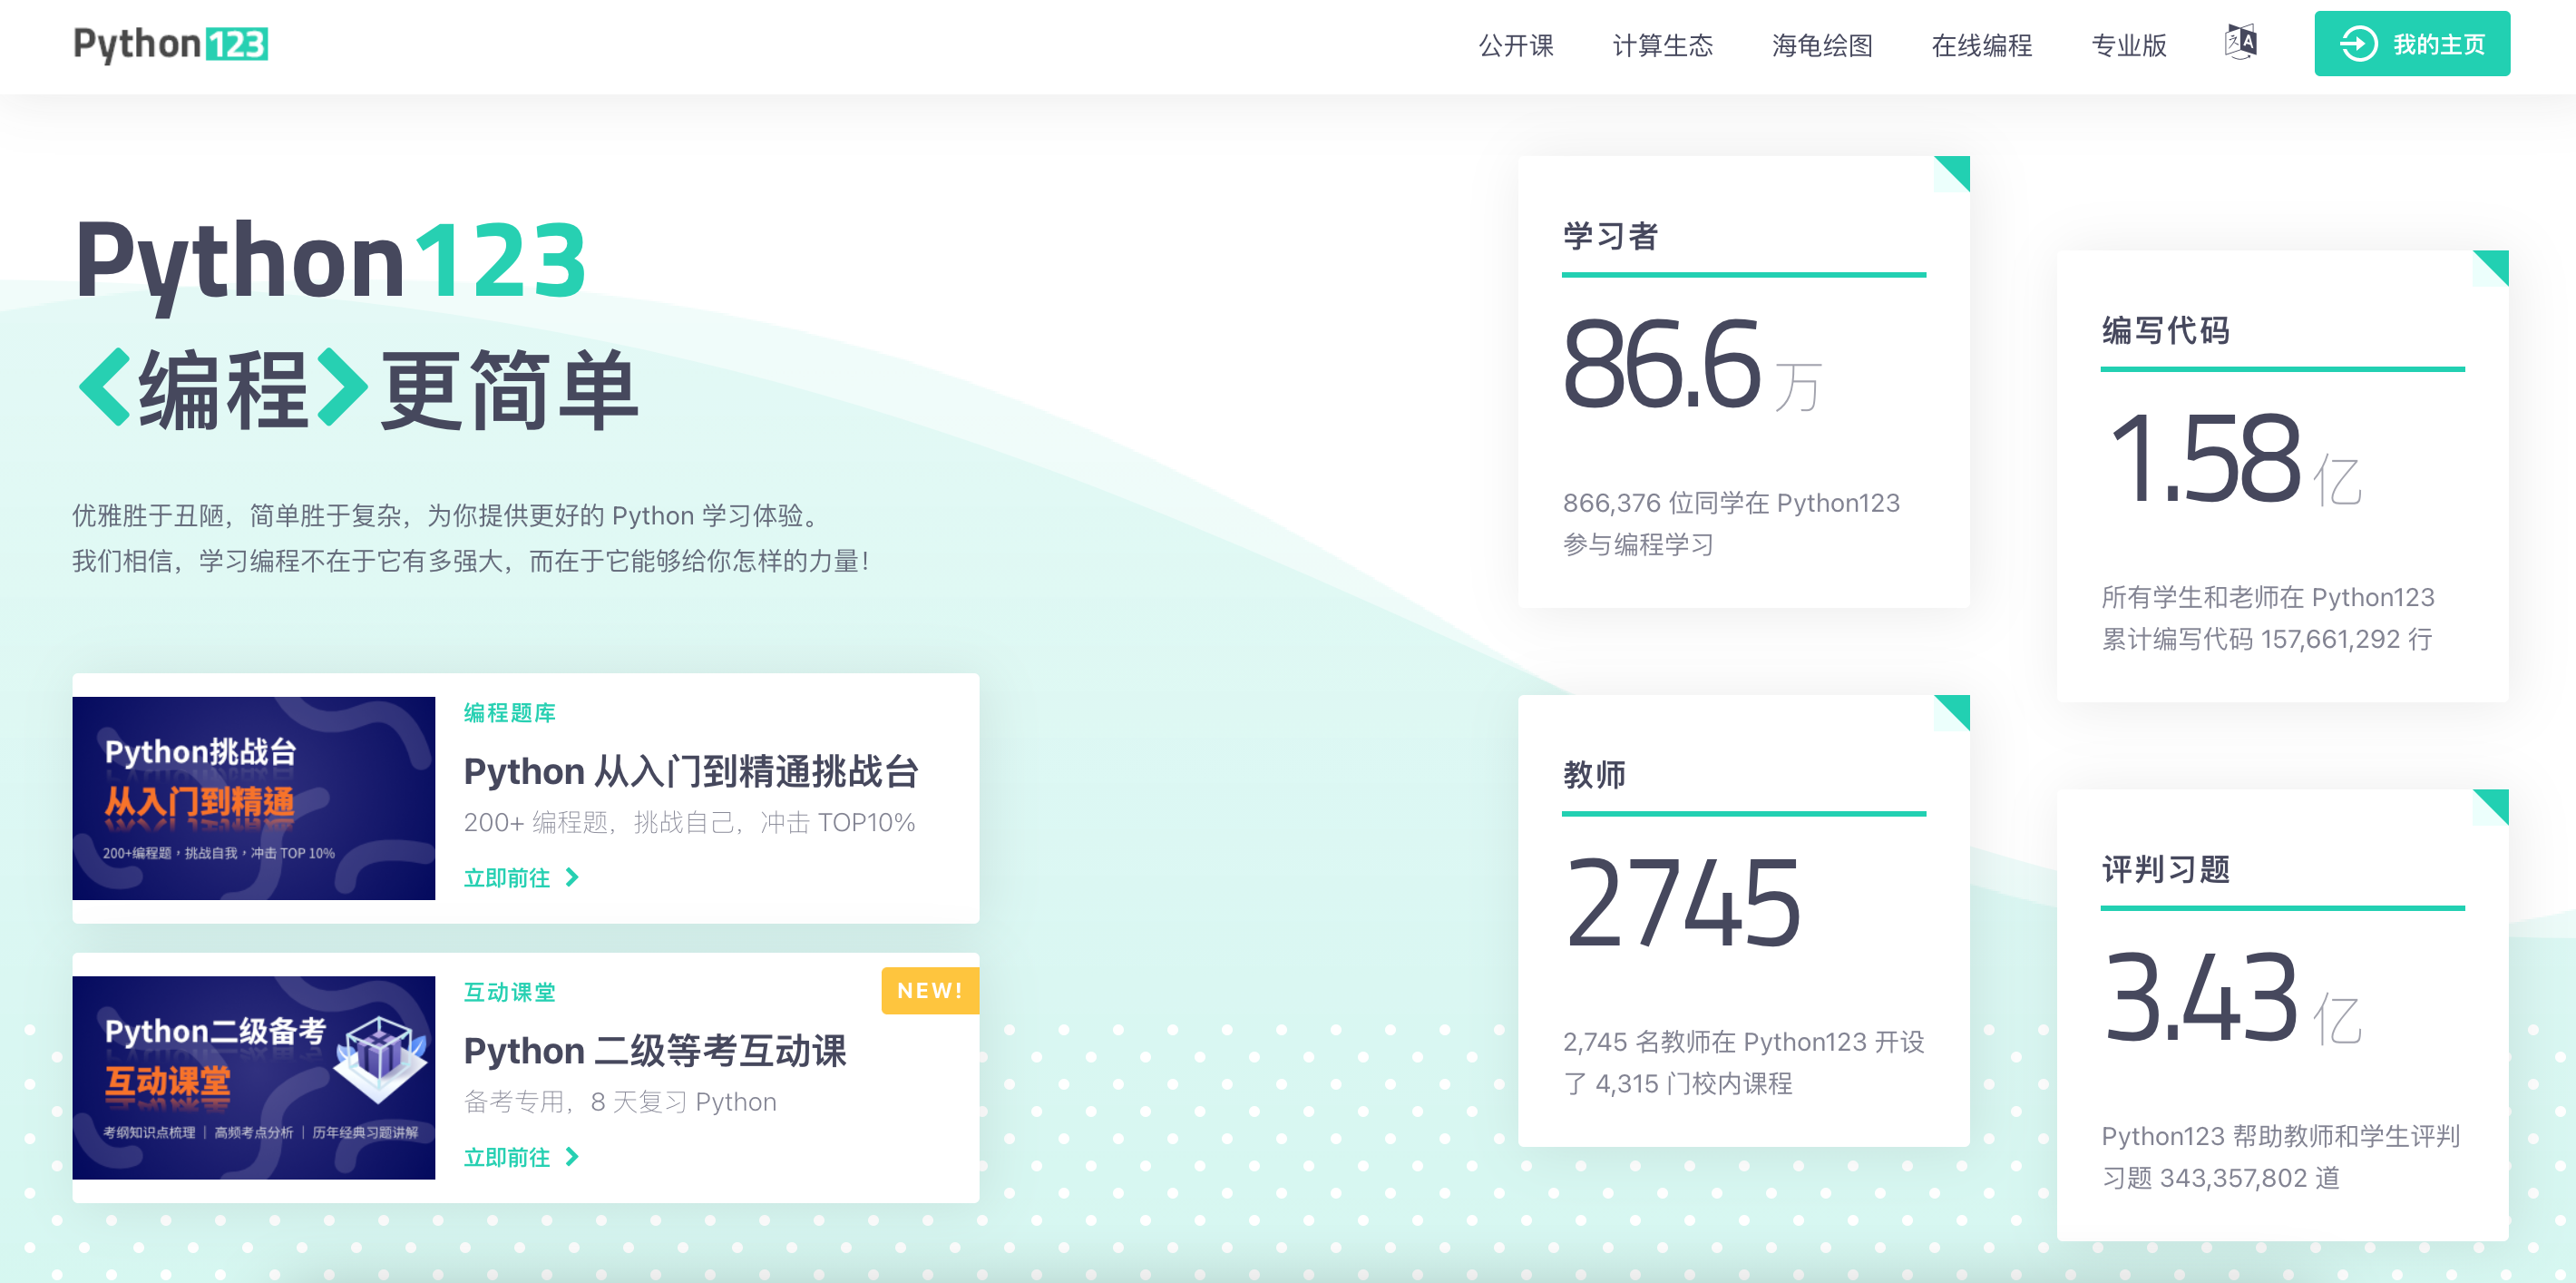
Task: Click the 我的主页 button
Action: point(2411,44)
